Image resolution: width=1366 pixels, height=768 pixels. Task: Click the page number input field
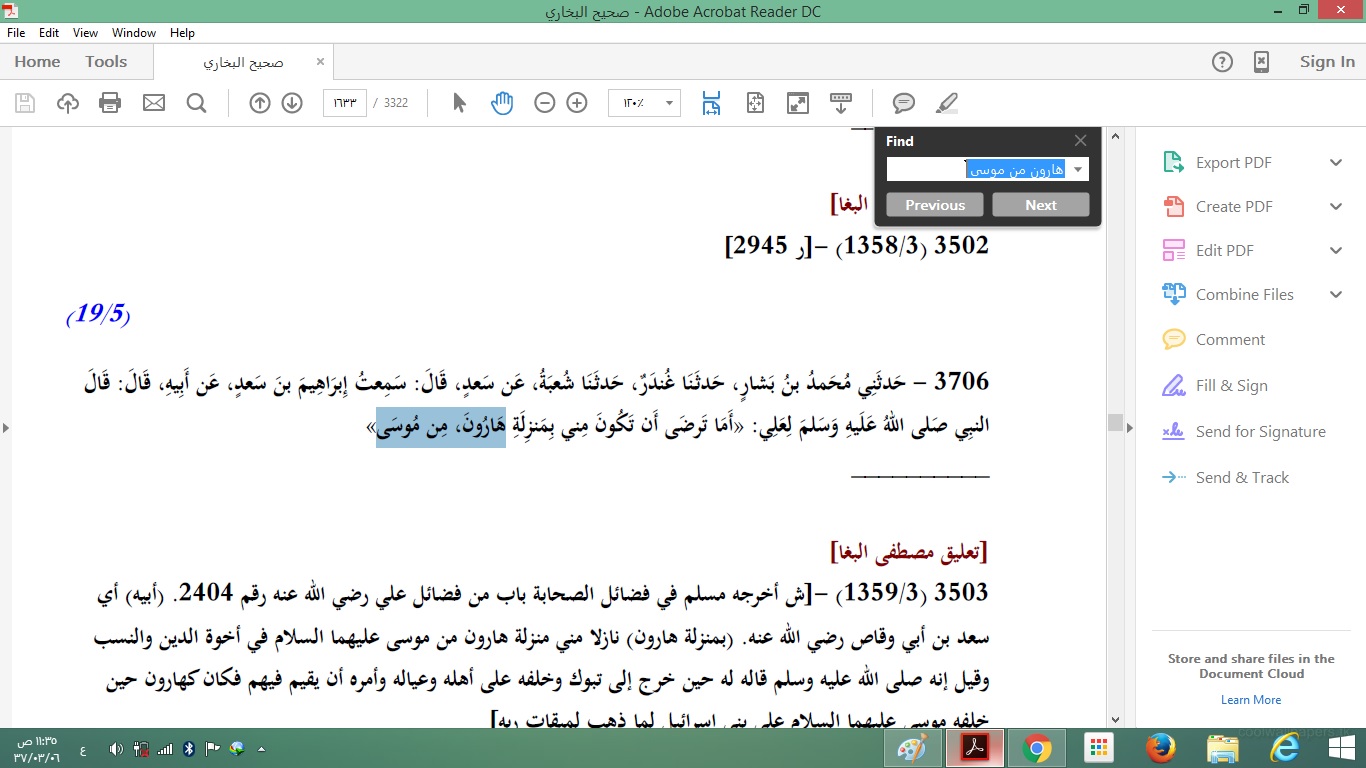[x=344, y=103]
